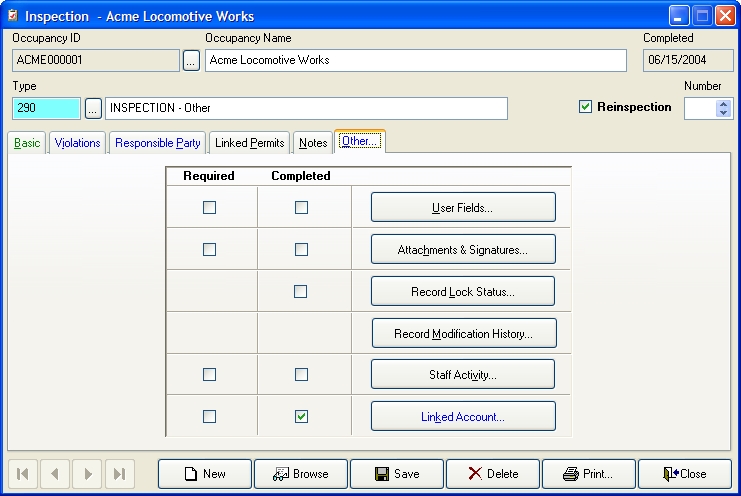Save the current inspection

click(x=397, y=474)
